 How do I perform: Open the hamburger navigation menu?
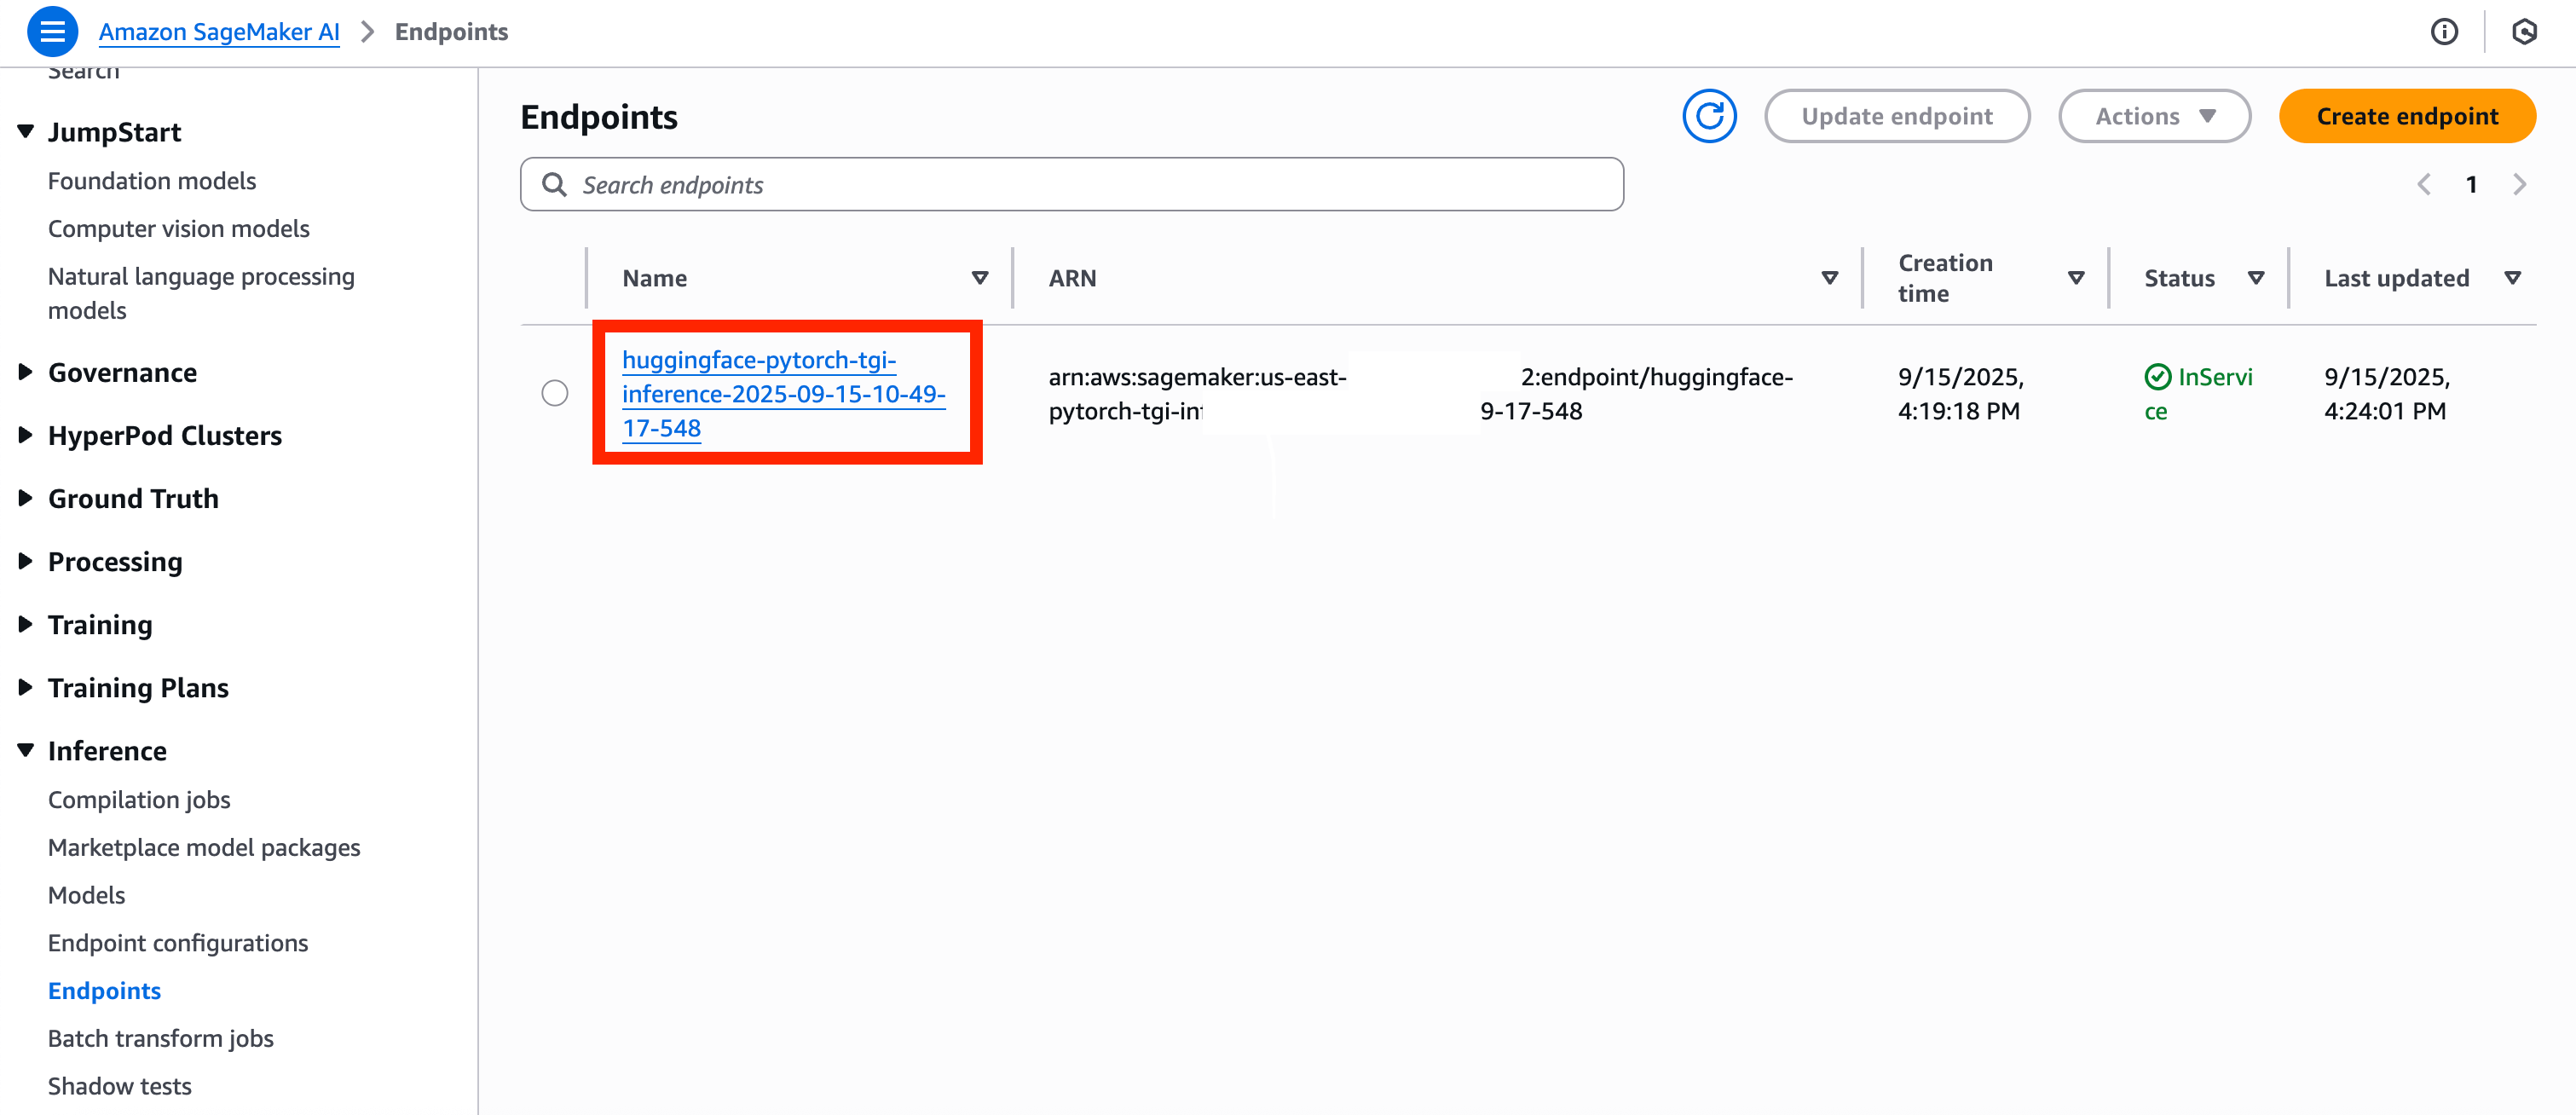52,32
